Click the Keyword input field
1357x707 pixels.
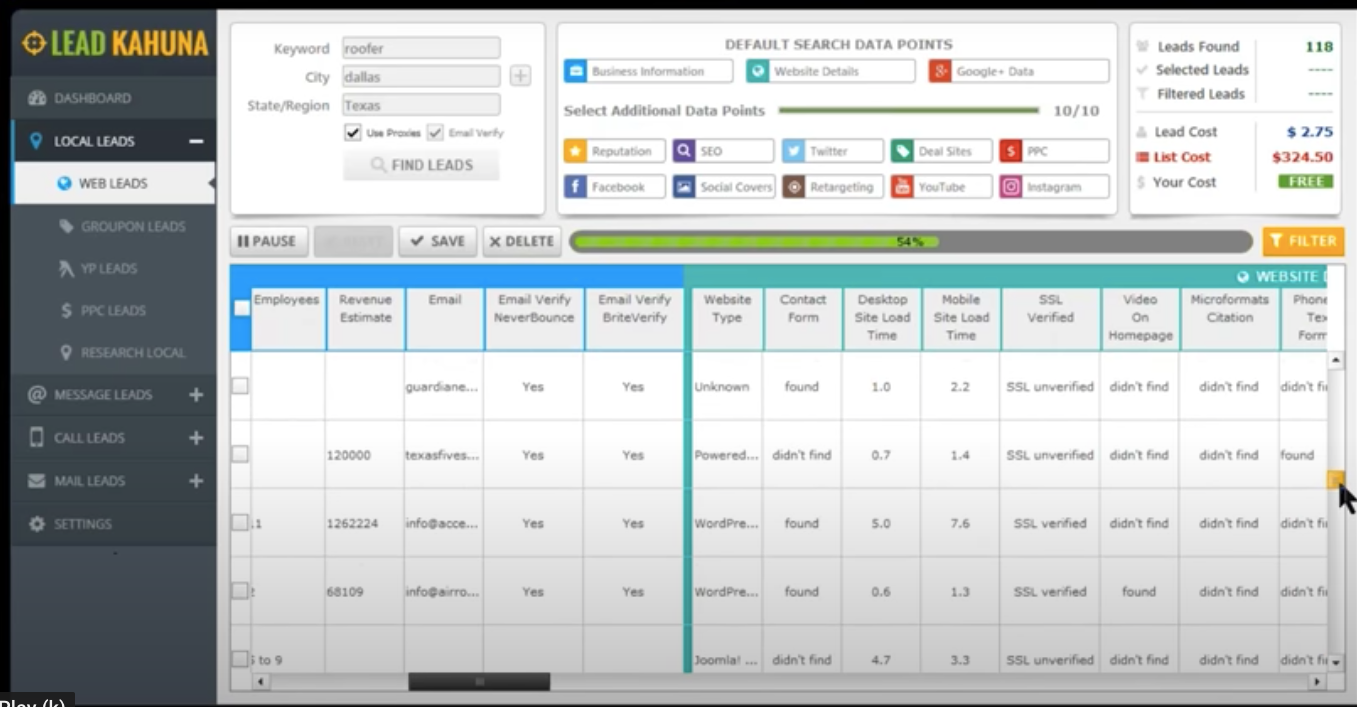coord(420,48)
